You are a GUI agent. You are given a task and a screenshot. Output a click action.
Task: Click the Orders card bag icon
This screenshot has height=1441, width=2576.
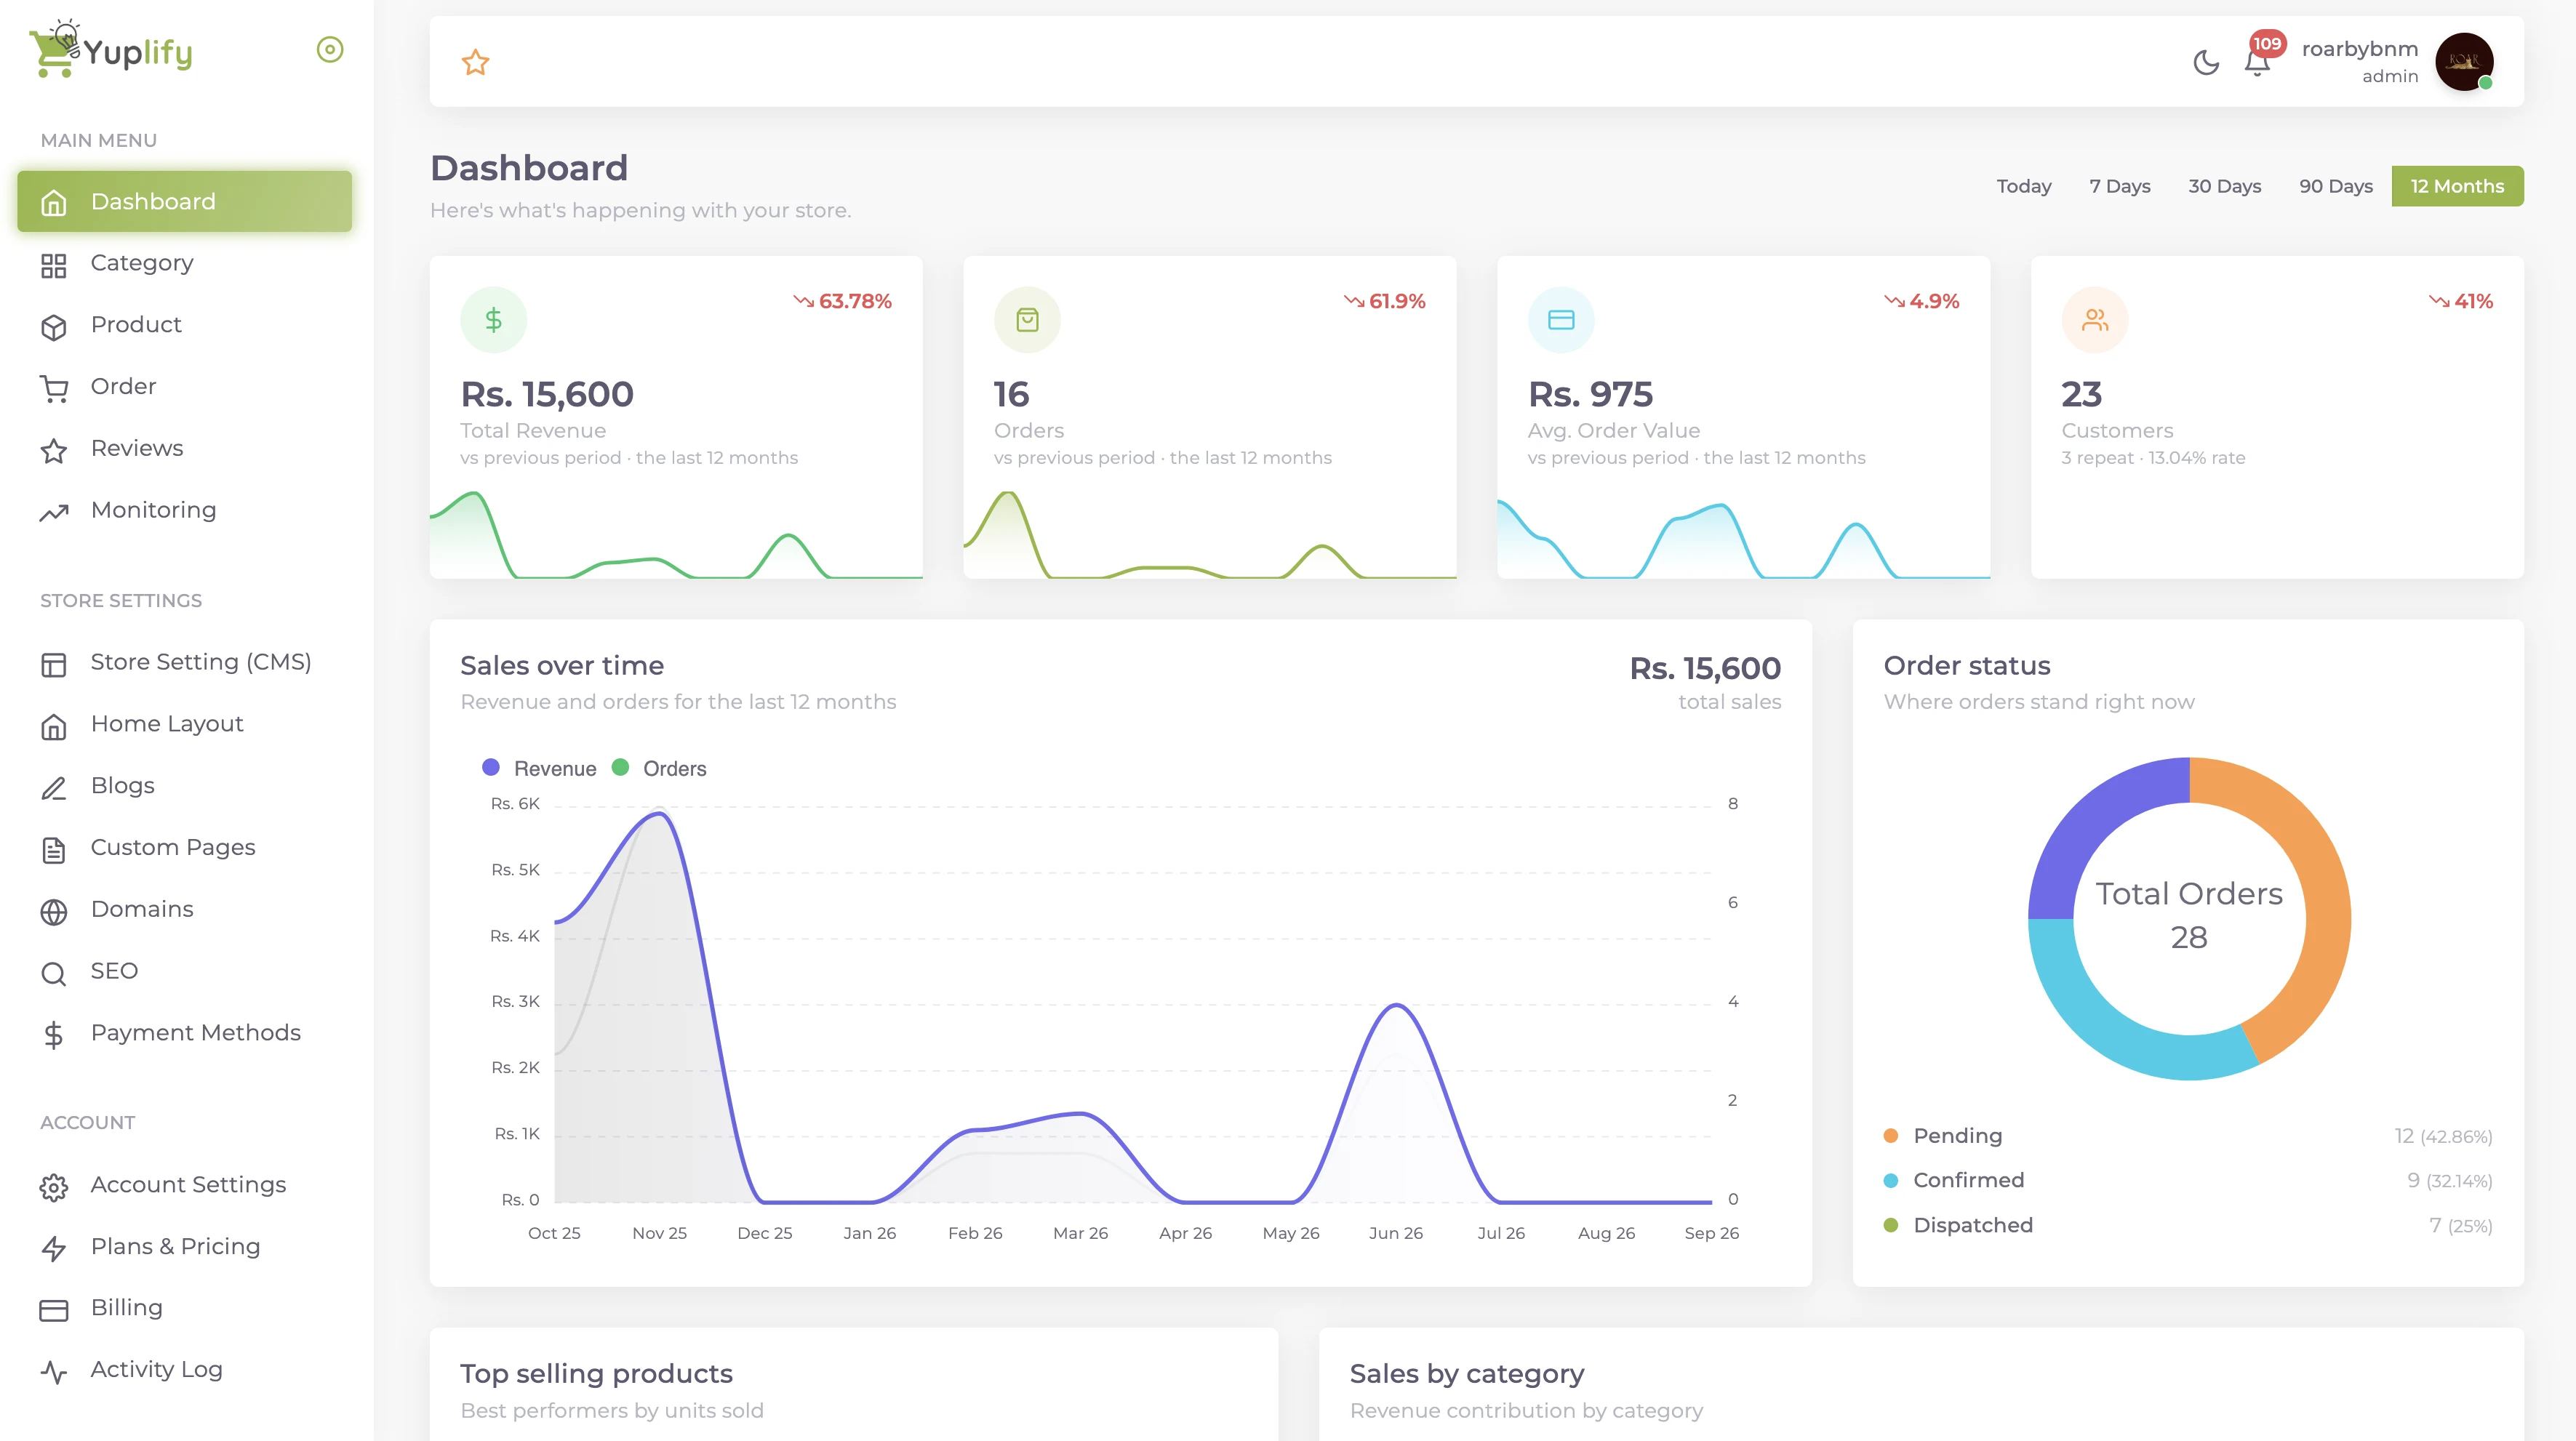coord(1027,320)
